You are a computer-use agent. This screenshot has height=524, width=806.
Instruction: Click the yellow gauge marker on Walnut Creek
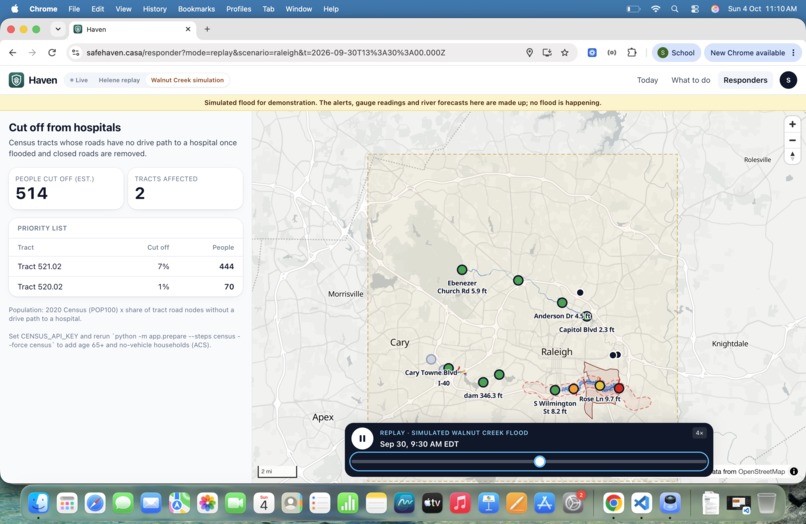[599, 385]
